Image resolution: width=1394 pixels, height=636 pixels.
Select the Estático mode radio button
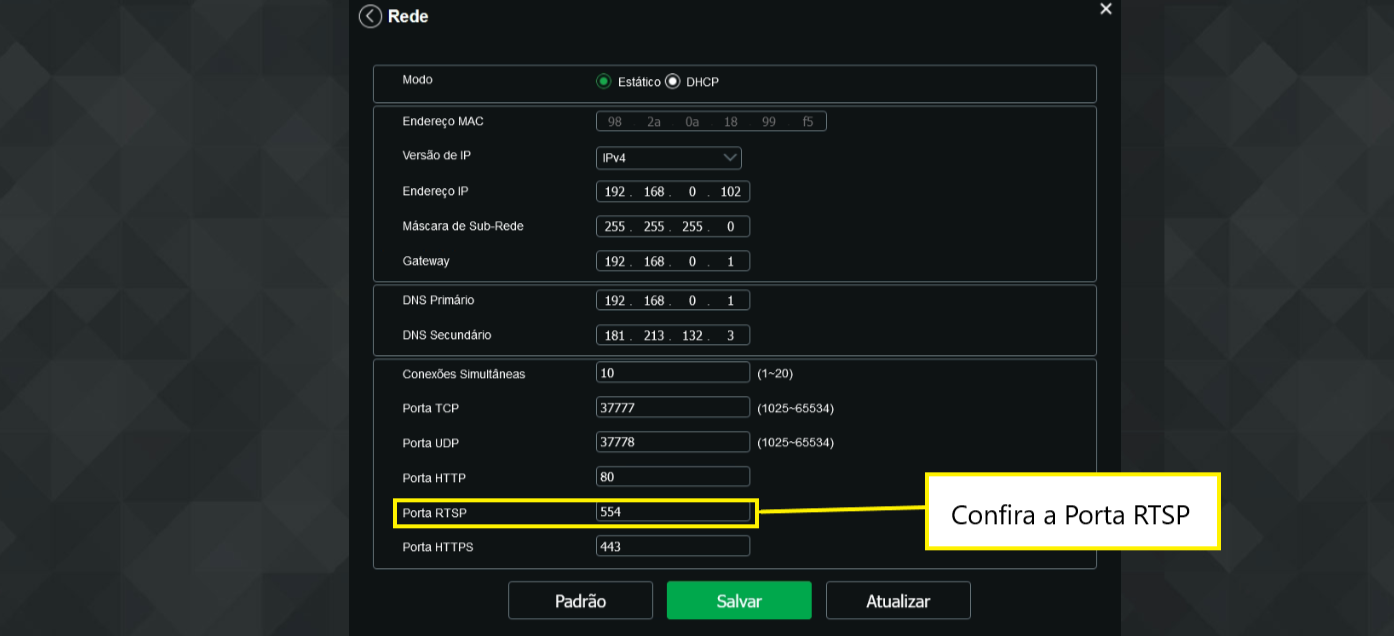point(603,82)
